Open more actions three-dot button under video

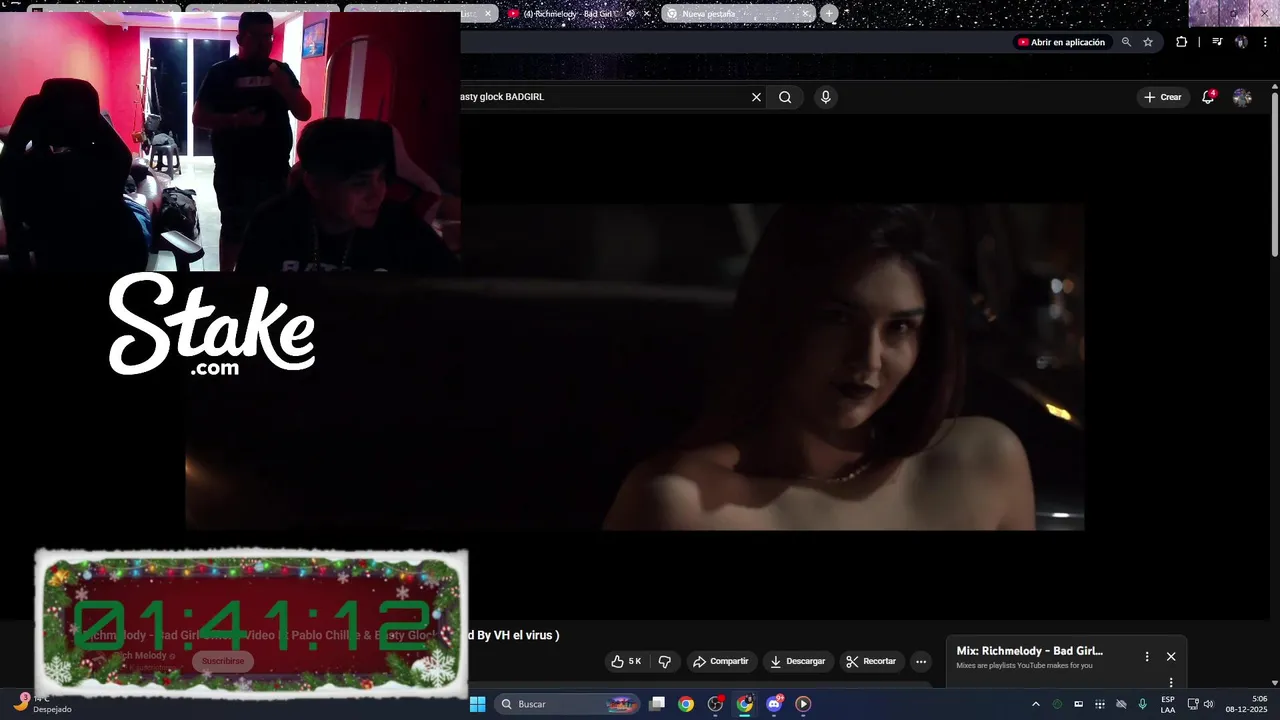921,661
